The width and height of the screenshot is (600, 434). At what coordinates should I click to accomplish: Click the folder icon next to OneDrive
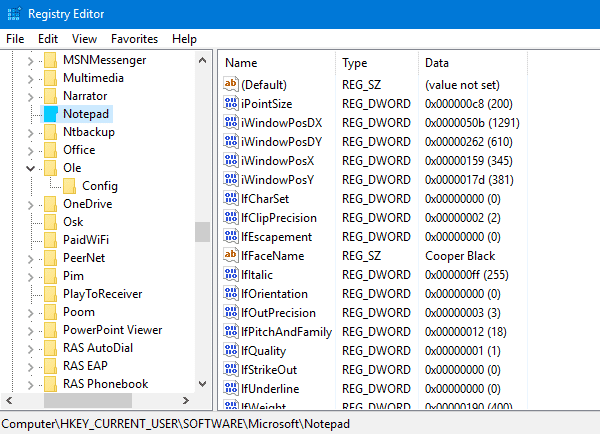(x=50, y=204)
